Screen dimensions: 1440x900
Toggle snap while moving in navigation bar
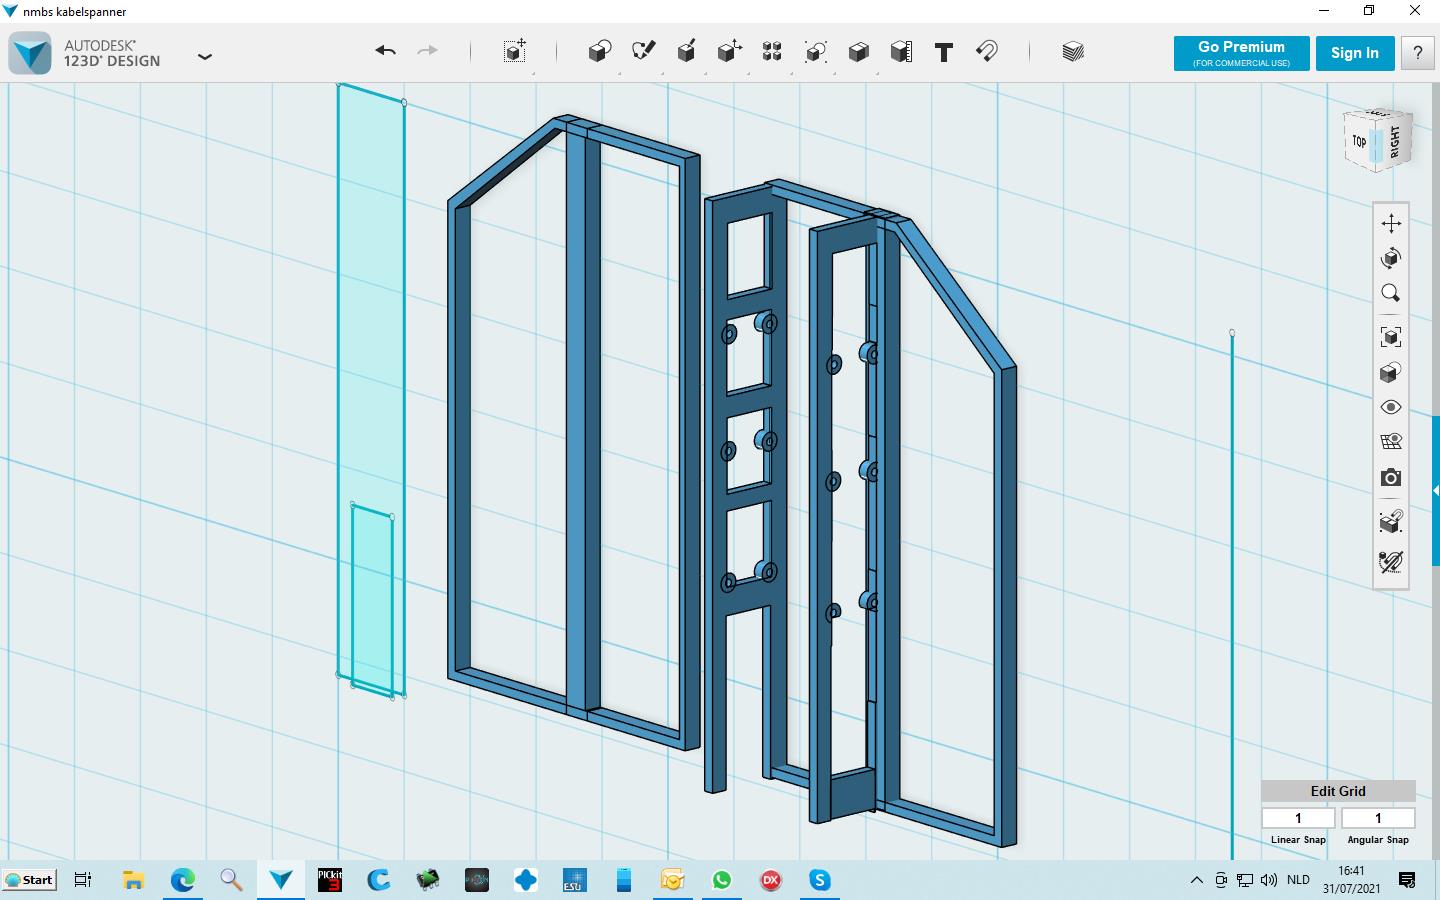1391,521
